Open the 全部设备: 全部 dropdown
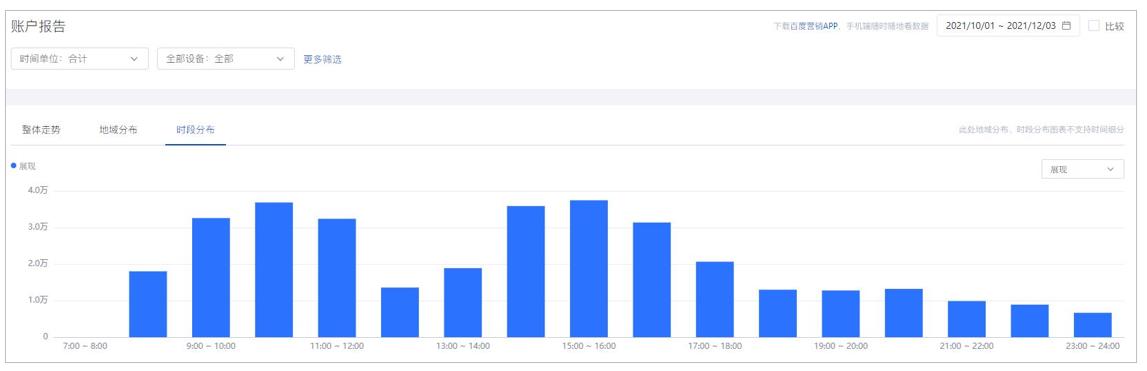Viewport: 1147px width, 371px height. click(x=225, y=59)
